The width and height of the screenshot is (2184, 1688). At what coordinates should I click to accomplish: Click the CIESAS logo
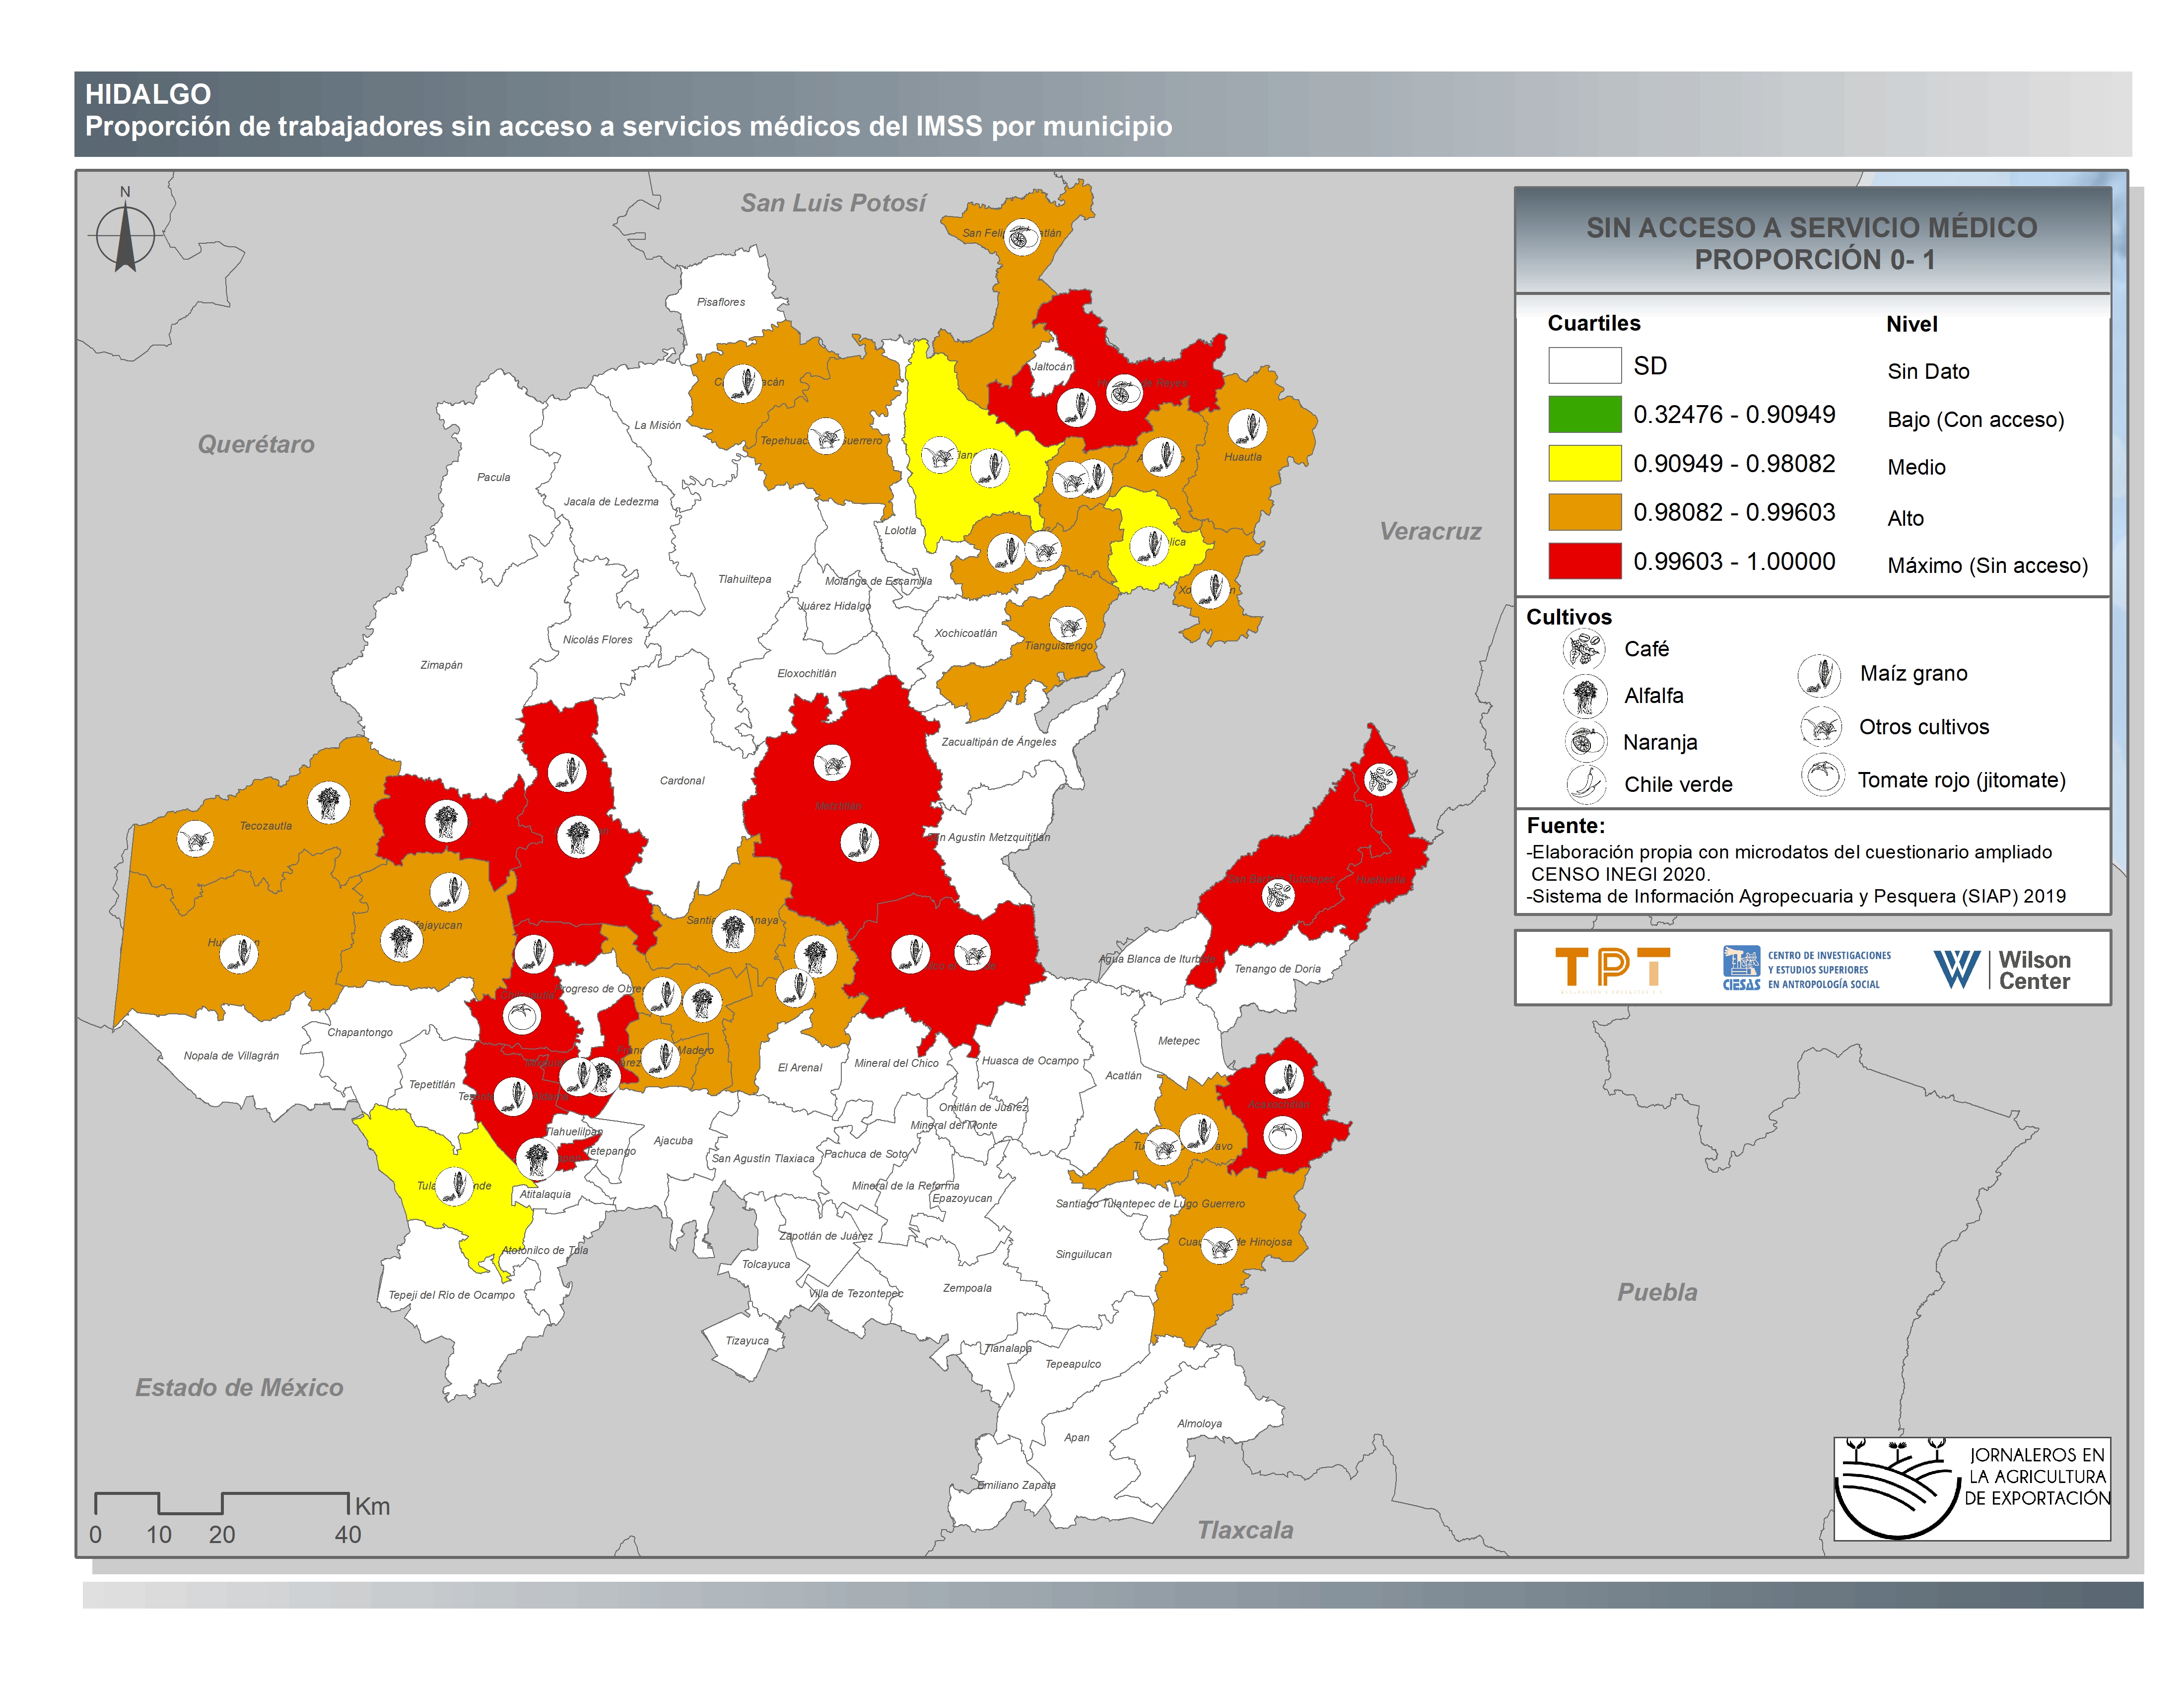(1806, 969)
